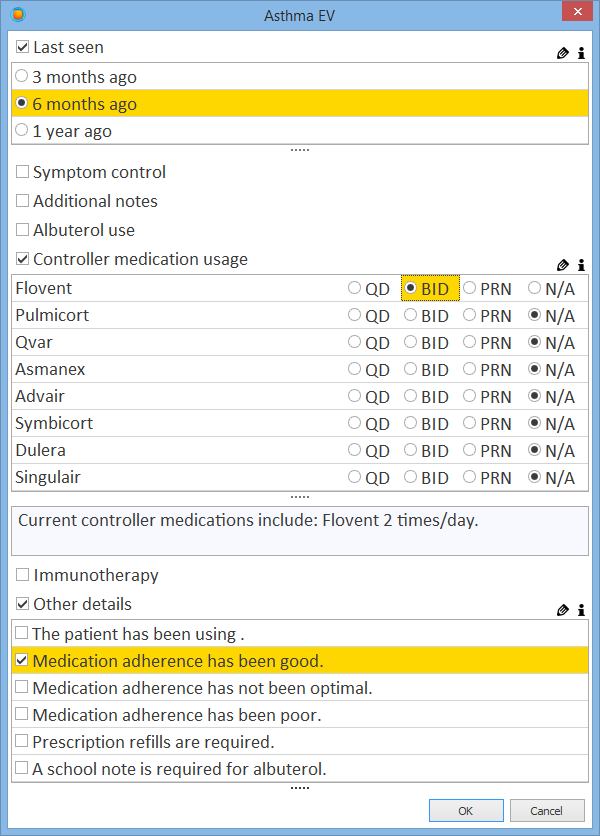Click the info icon for Last seen
The width and height of the screenshot is (600, 836).
pyautogui.click(x=581, y=53)
